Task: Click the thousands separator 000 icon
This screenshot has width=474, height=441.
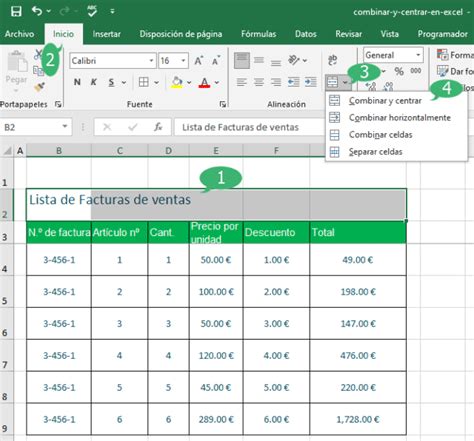Action: tap(415, 71)
